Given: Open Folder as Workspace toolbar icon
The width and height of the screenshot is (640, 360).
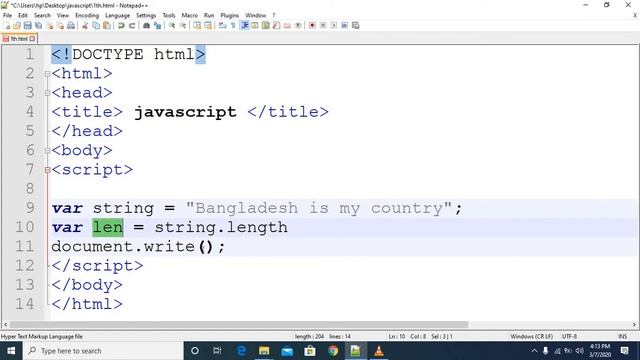Looking at the screenshot, I should click(287, 26).
